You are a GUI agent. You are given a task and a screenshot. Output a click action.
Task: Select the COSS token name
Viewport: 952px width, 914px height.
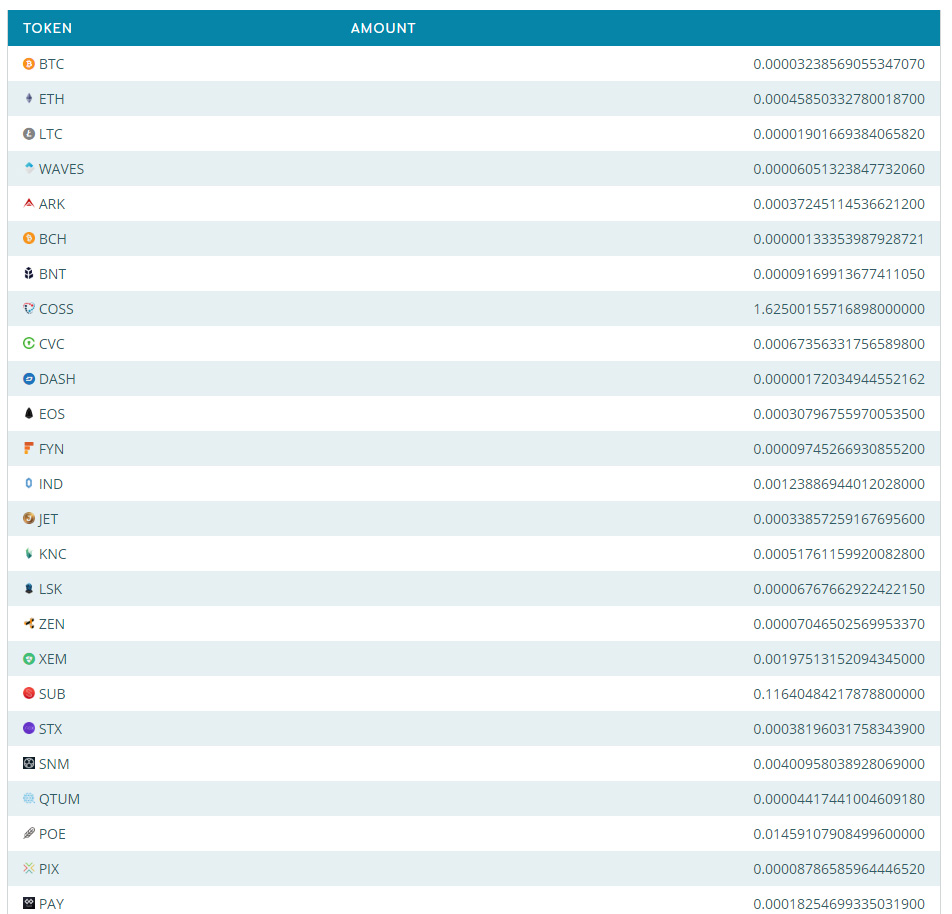[56, 309]
